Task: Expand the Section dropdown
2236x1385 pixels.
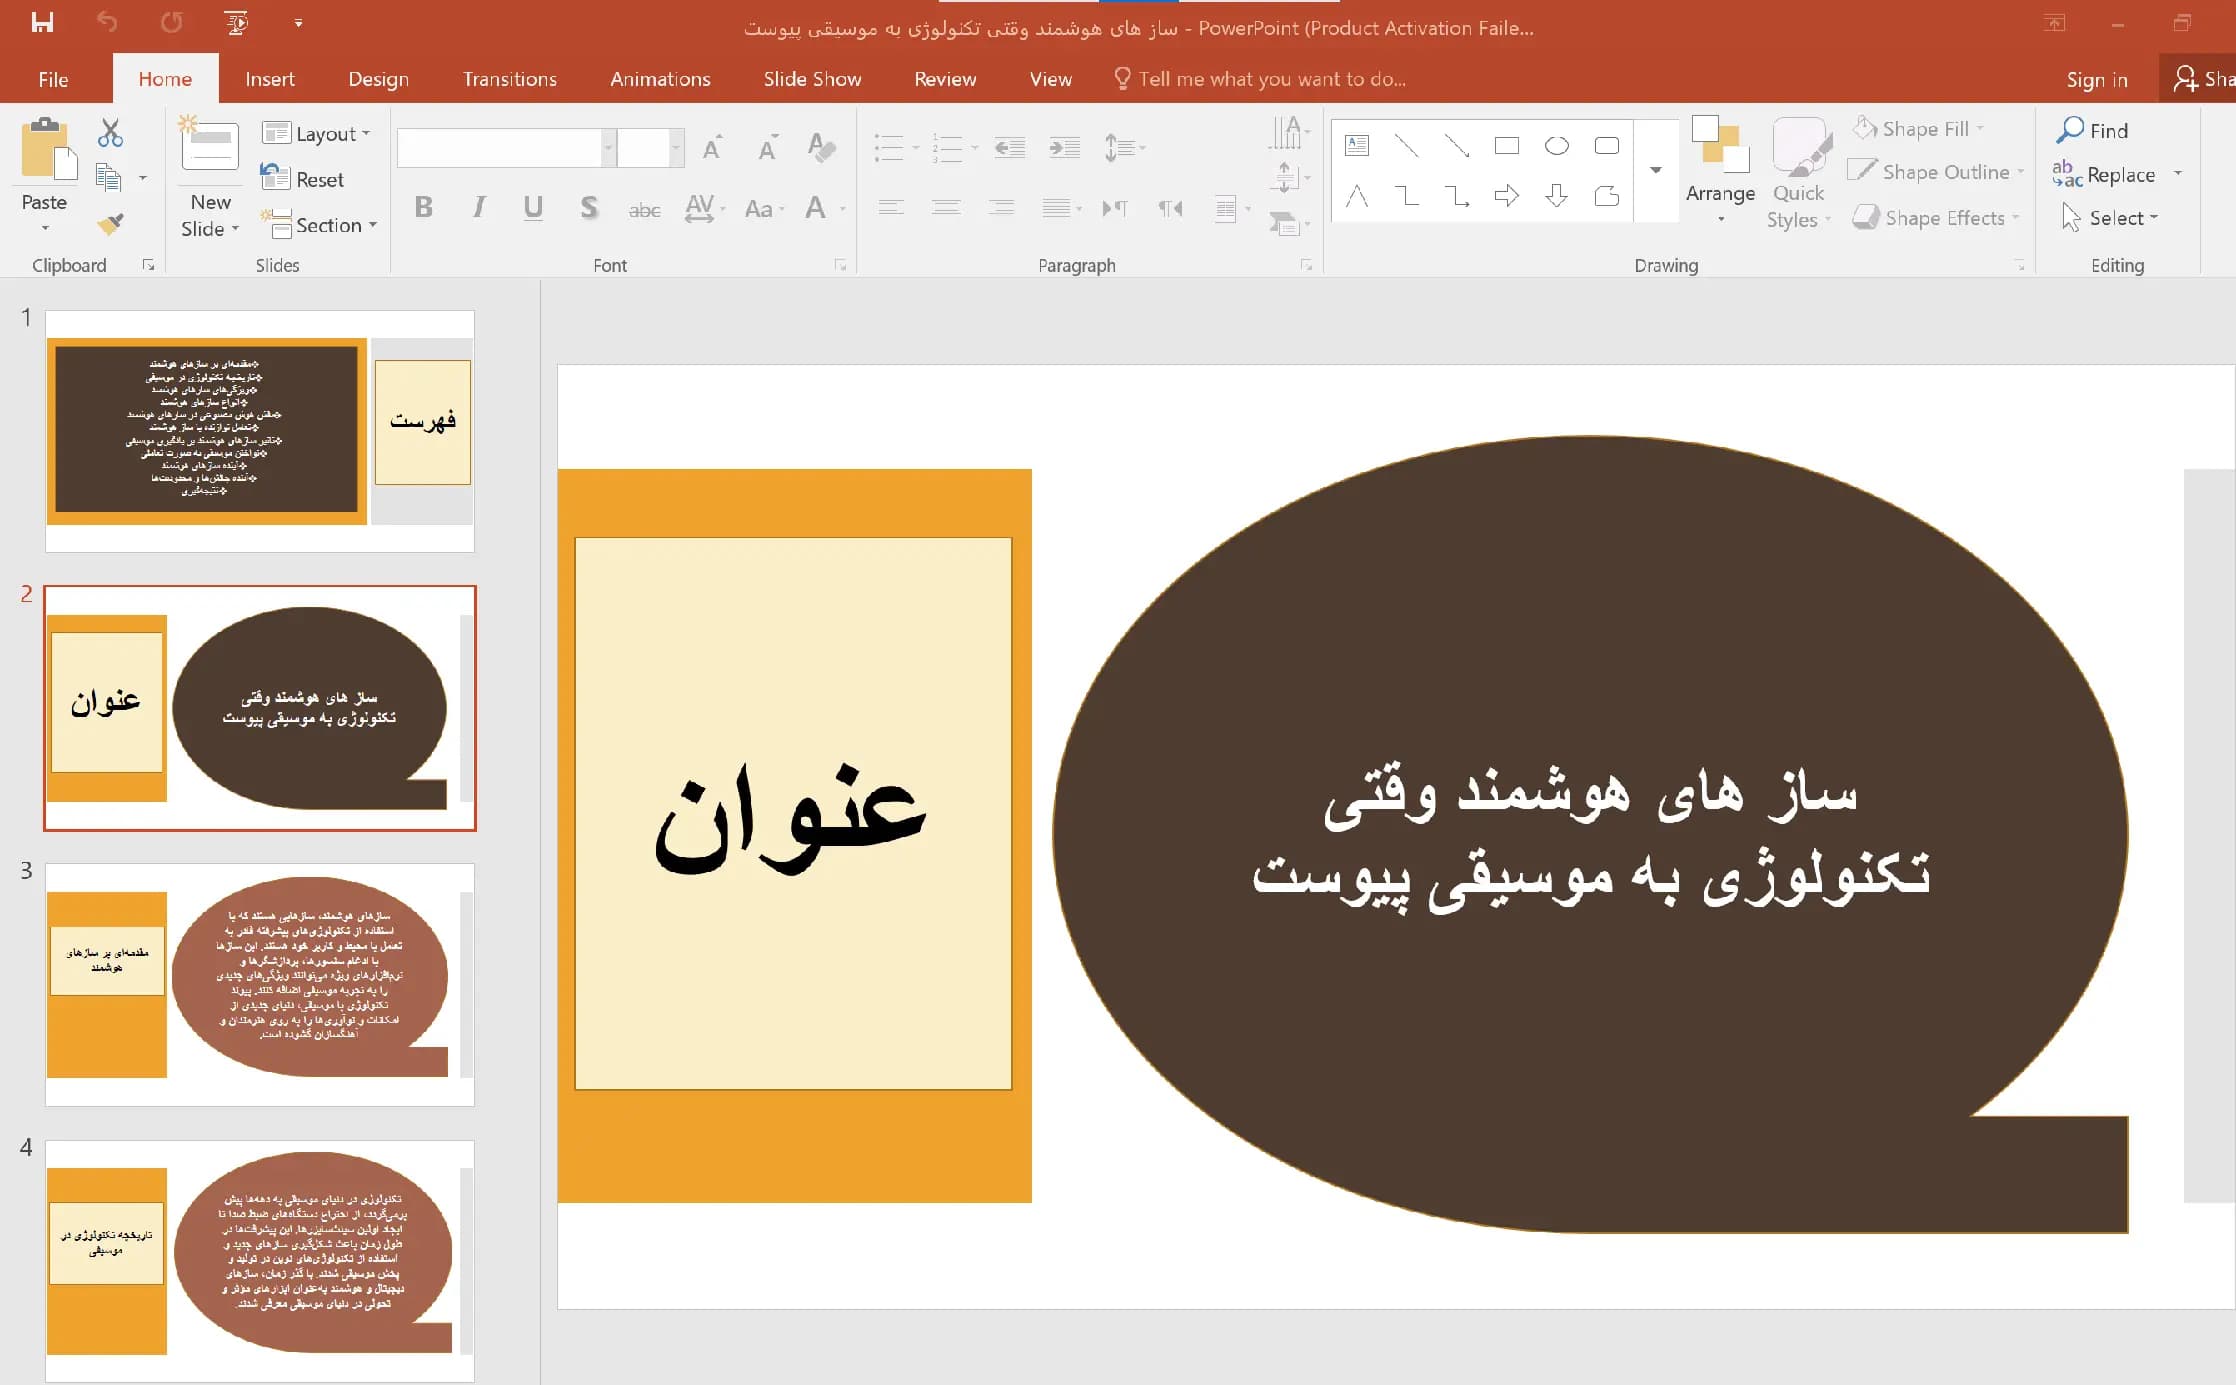Action: (319, 225)
